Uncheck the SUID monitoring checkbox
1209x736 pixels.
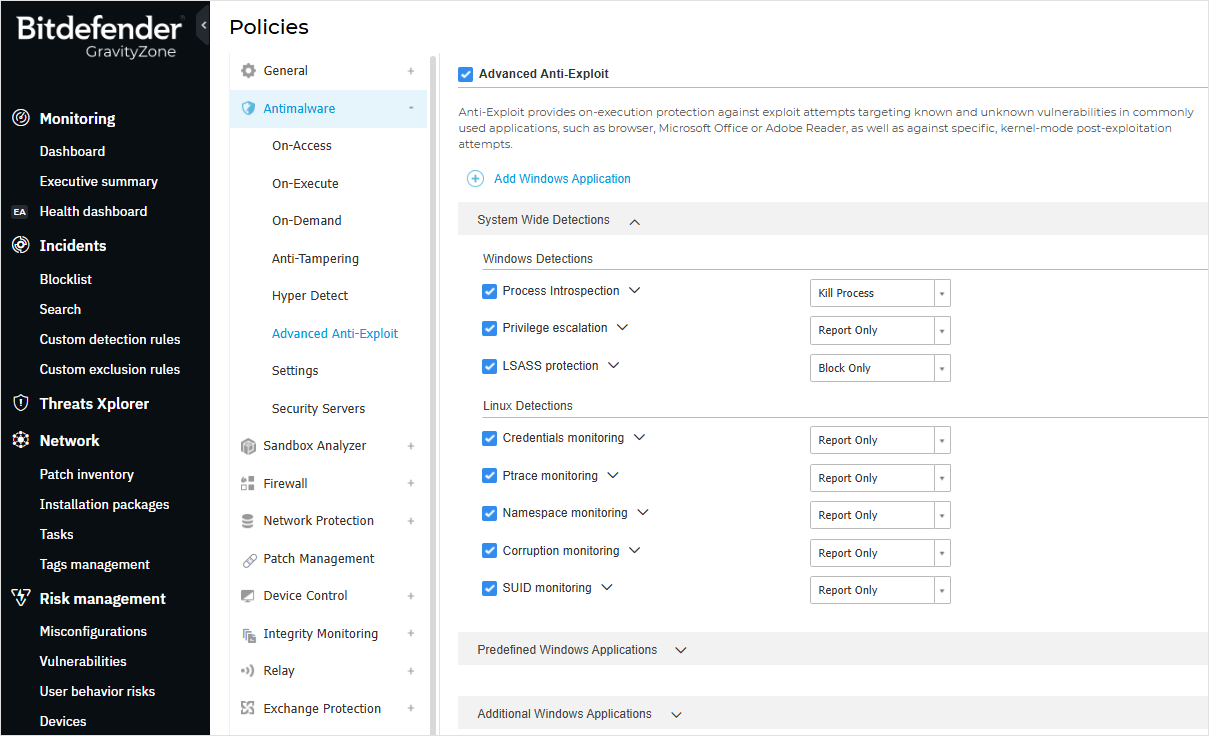(489, 588)
